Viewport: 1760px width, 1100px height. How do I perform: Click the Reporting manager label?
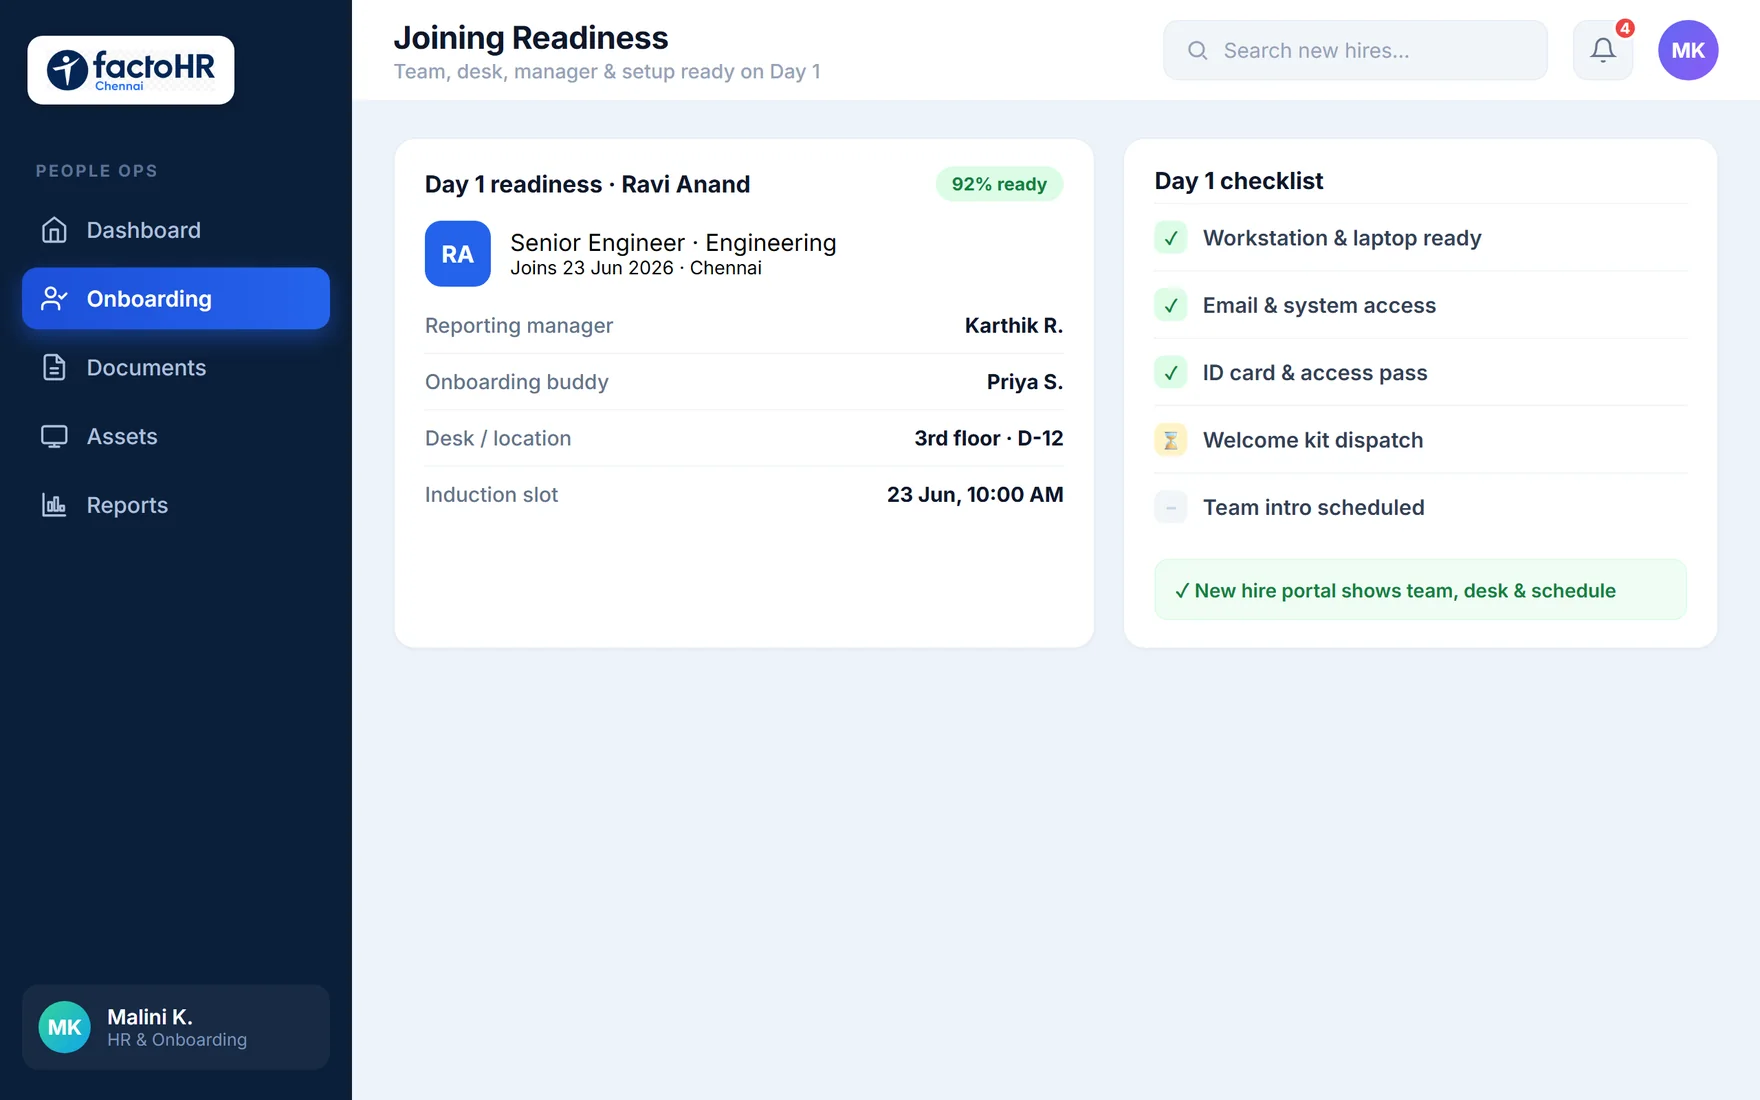point(519,326)
